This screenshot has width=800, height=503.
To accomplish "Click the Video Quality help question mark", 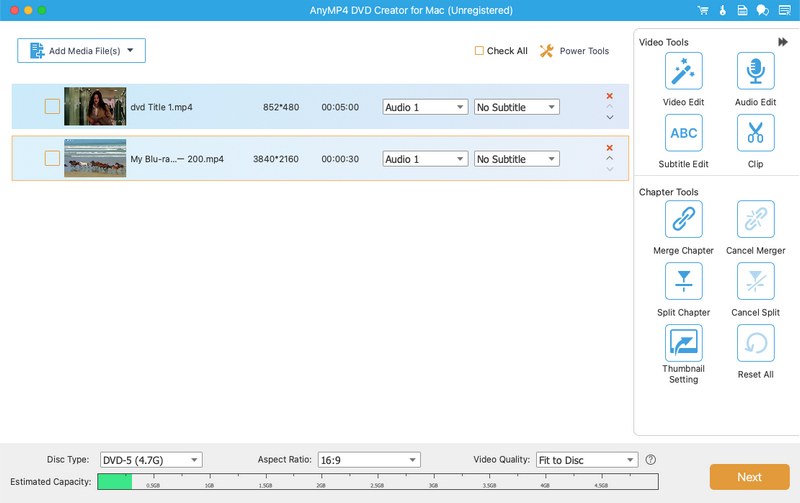I will point(650,460).
